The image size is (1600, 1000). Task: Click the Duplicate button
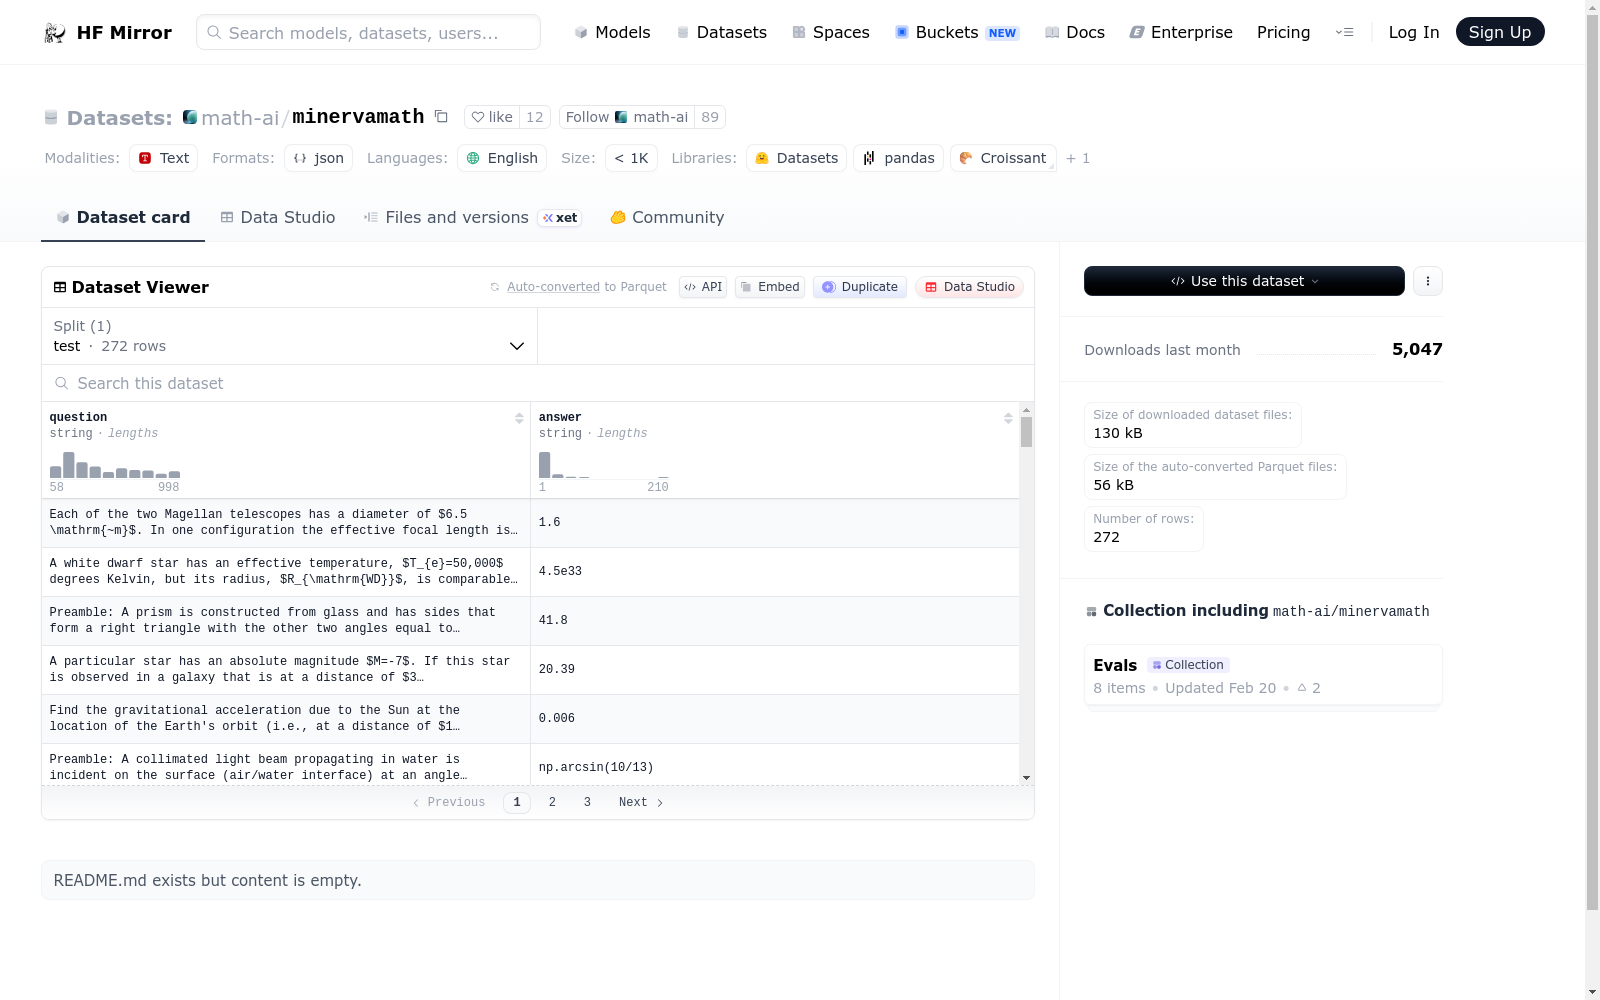click(860, 287)
